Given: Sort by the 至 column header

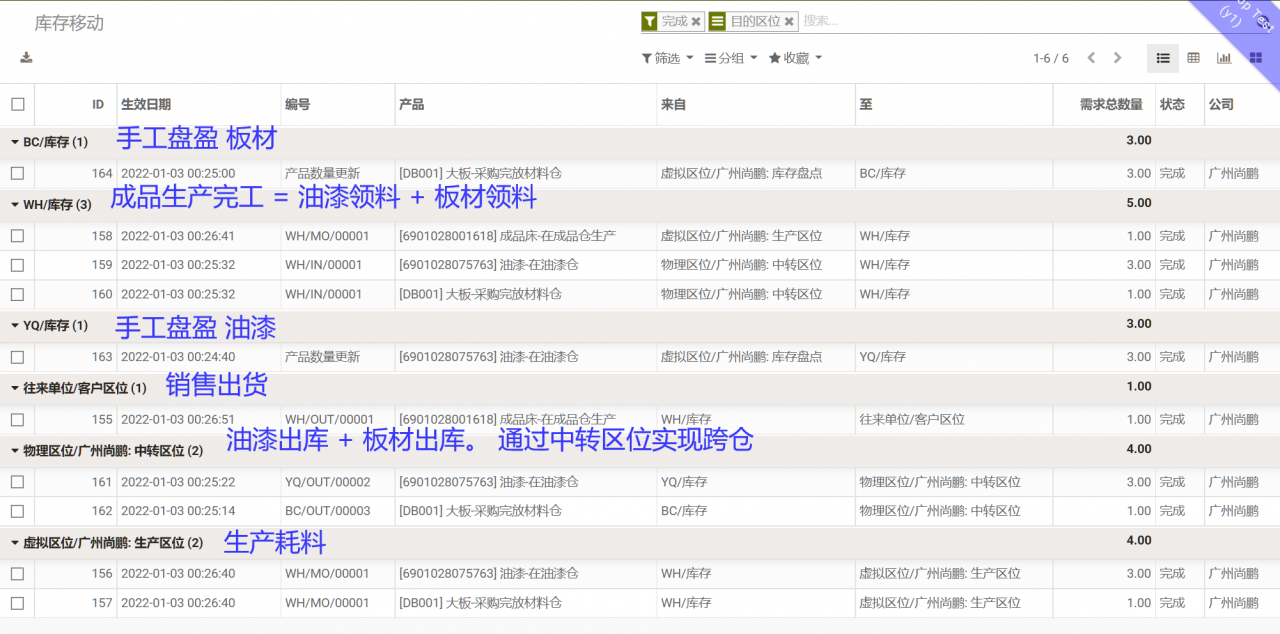Looking at the screenshot, I should [865, 104].
